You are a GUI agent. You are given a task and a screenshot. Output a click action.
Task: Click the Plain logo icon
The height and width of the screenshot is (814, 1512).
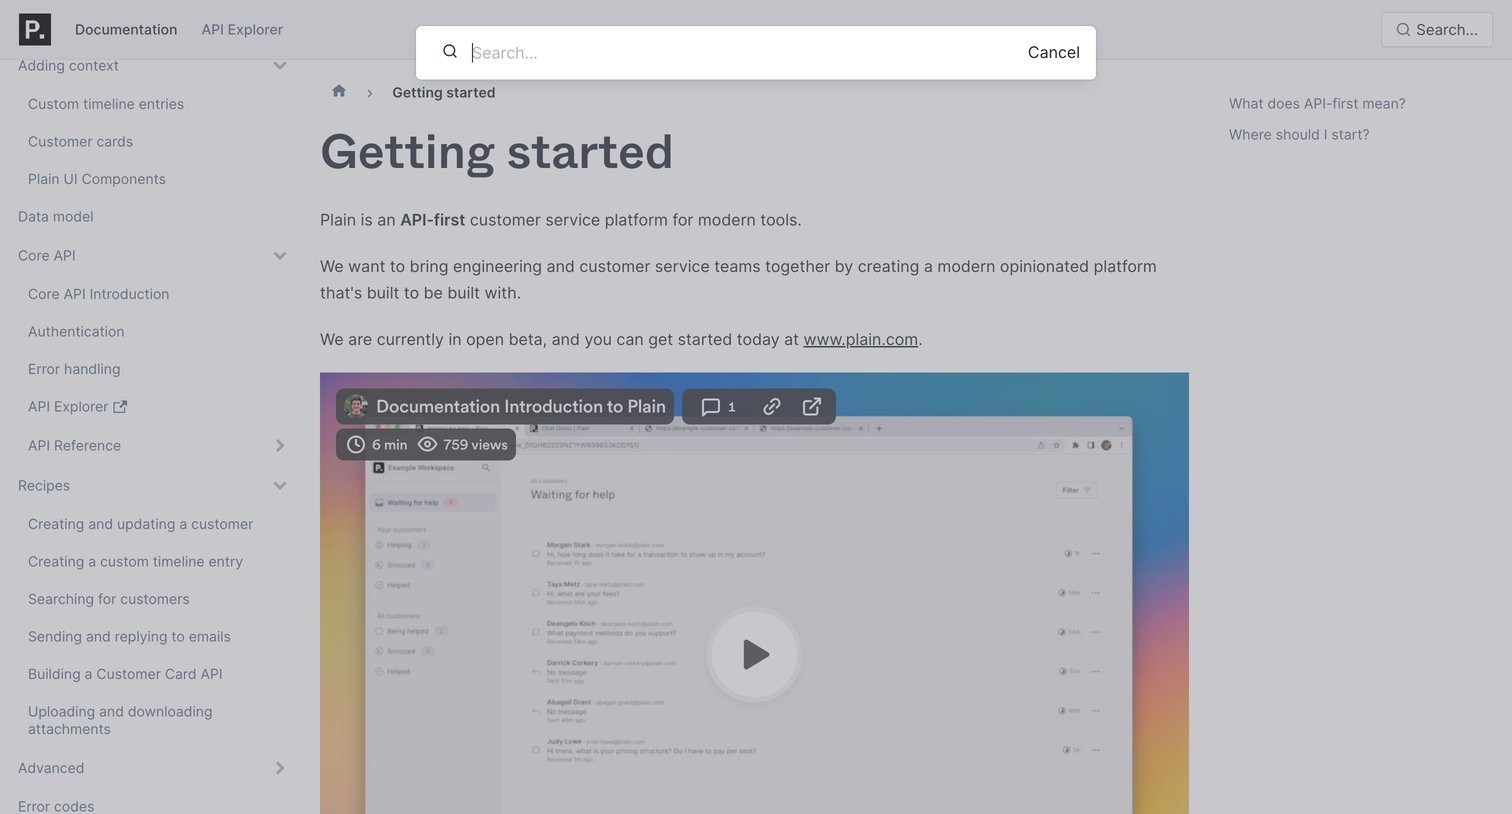pos(35,30)
